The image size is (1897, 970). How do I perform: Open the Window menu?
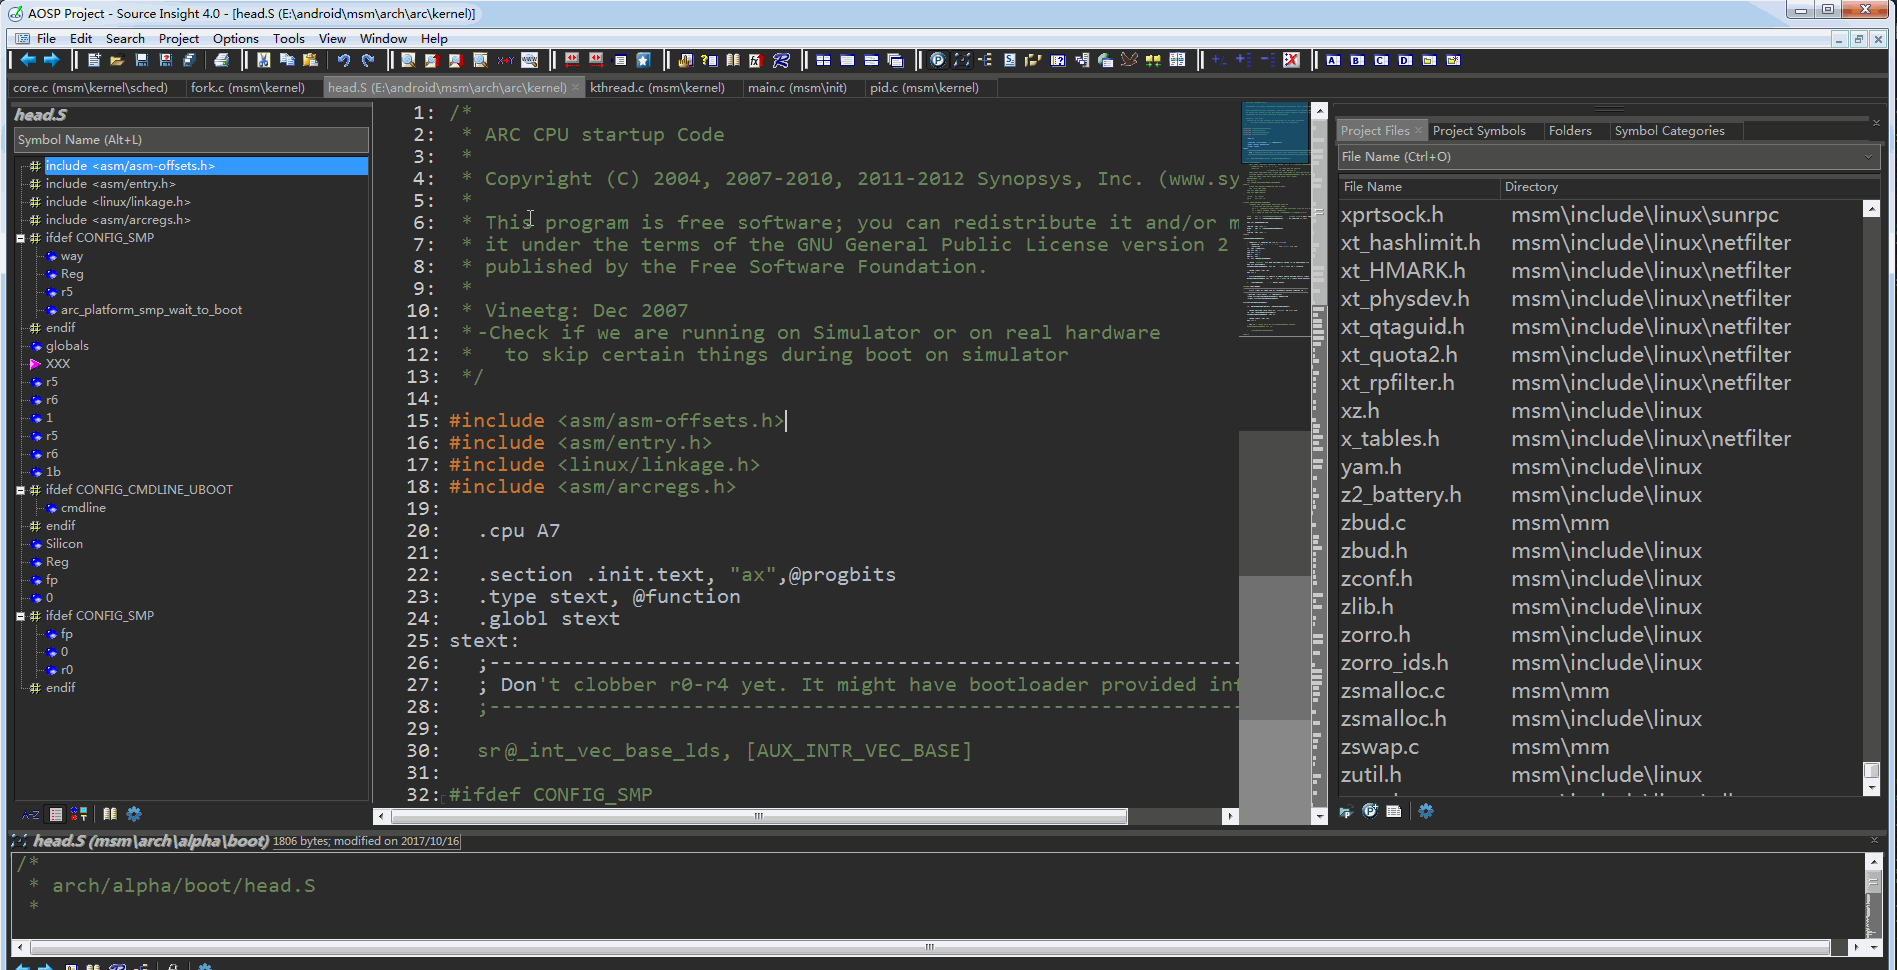[x=383, y=38]
